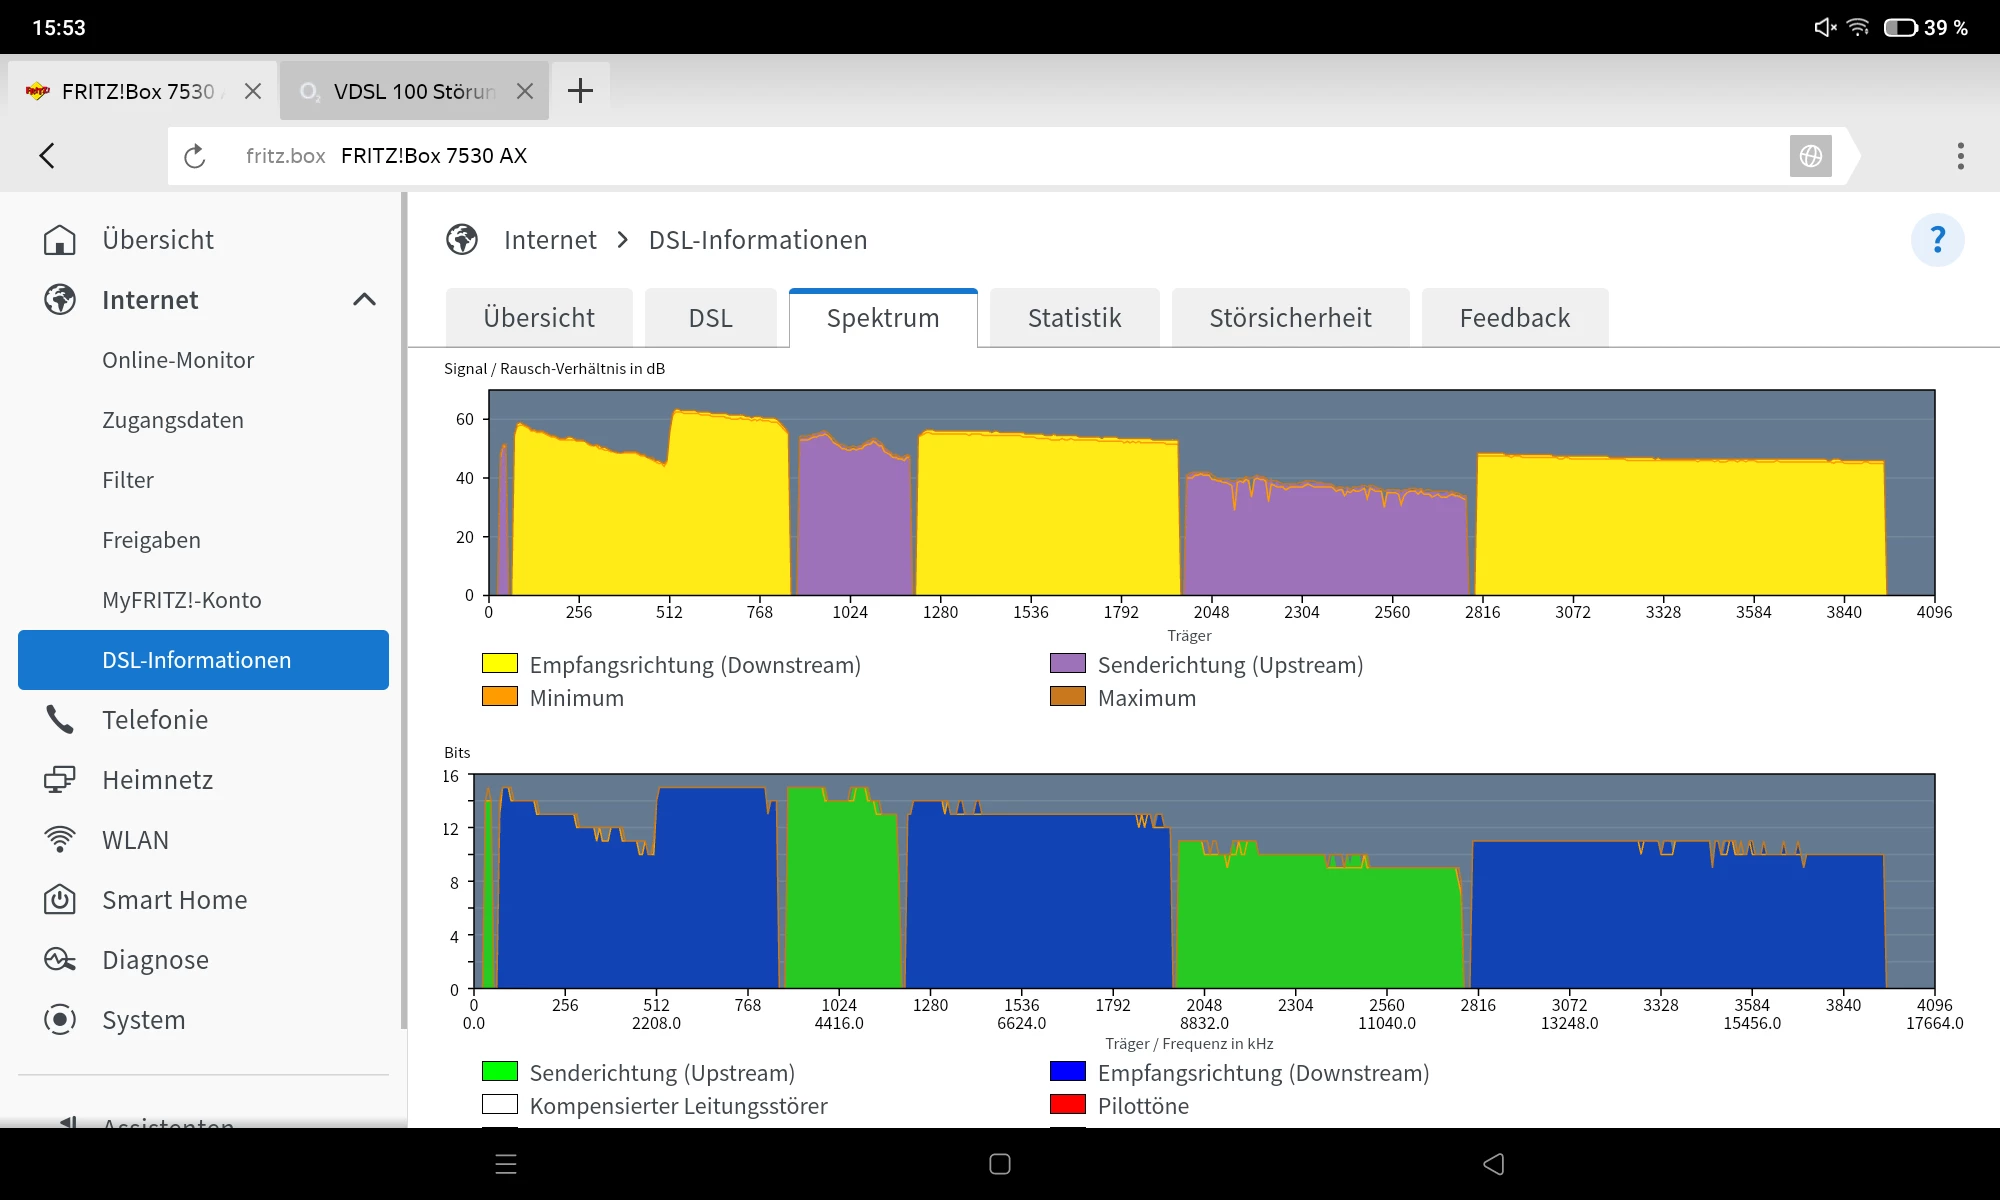The width and height of the screenshot is (2000, 1200).
Task: Open the browser three-dot menu
Action: (x=1960, y=156)
